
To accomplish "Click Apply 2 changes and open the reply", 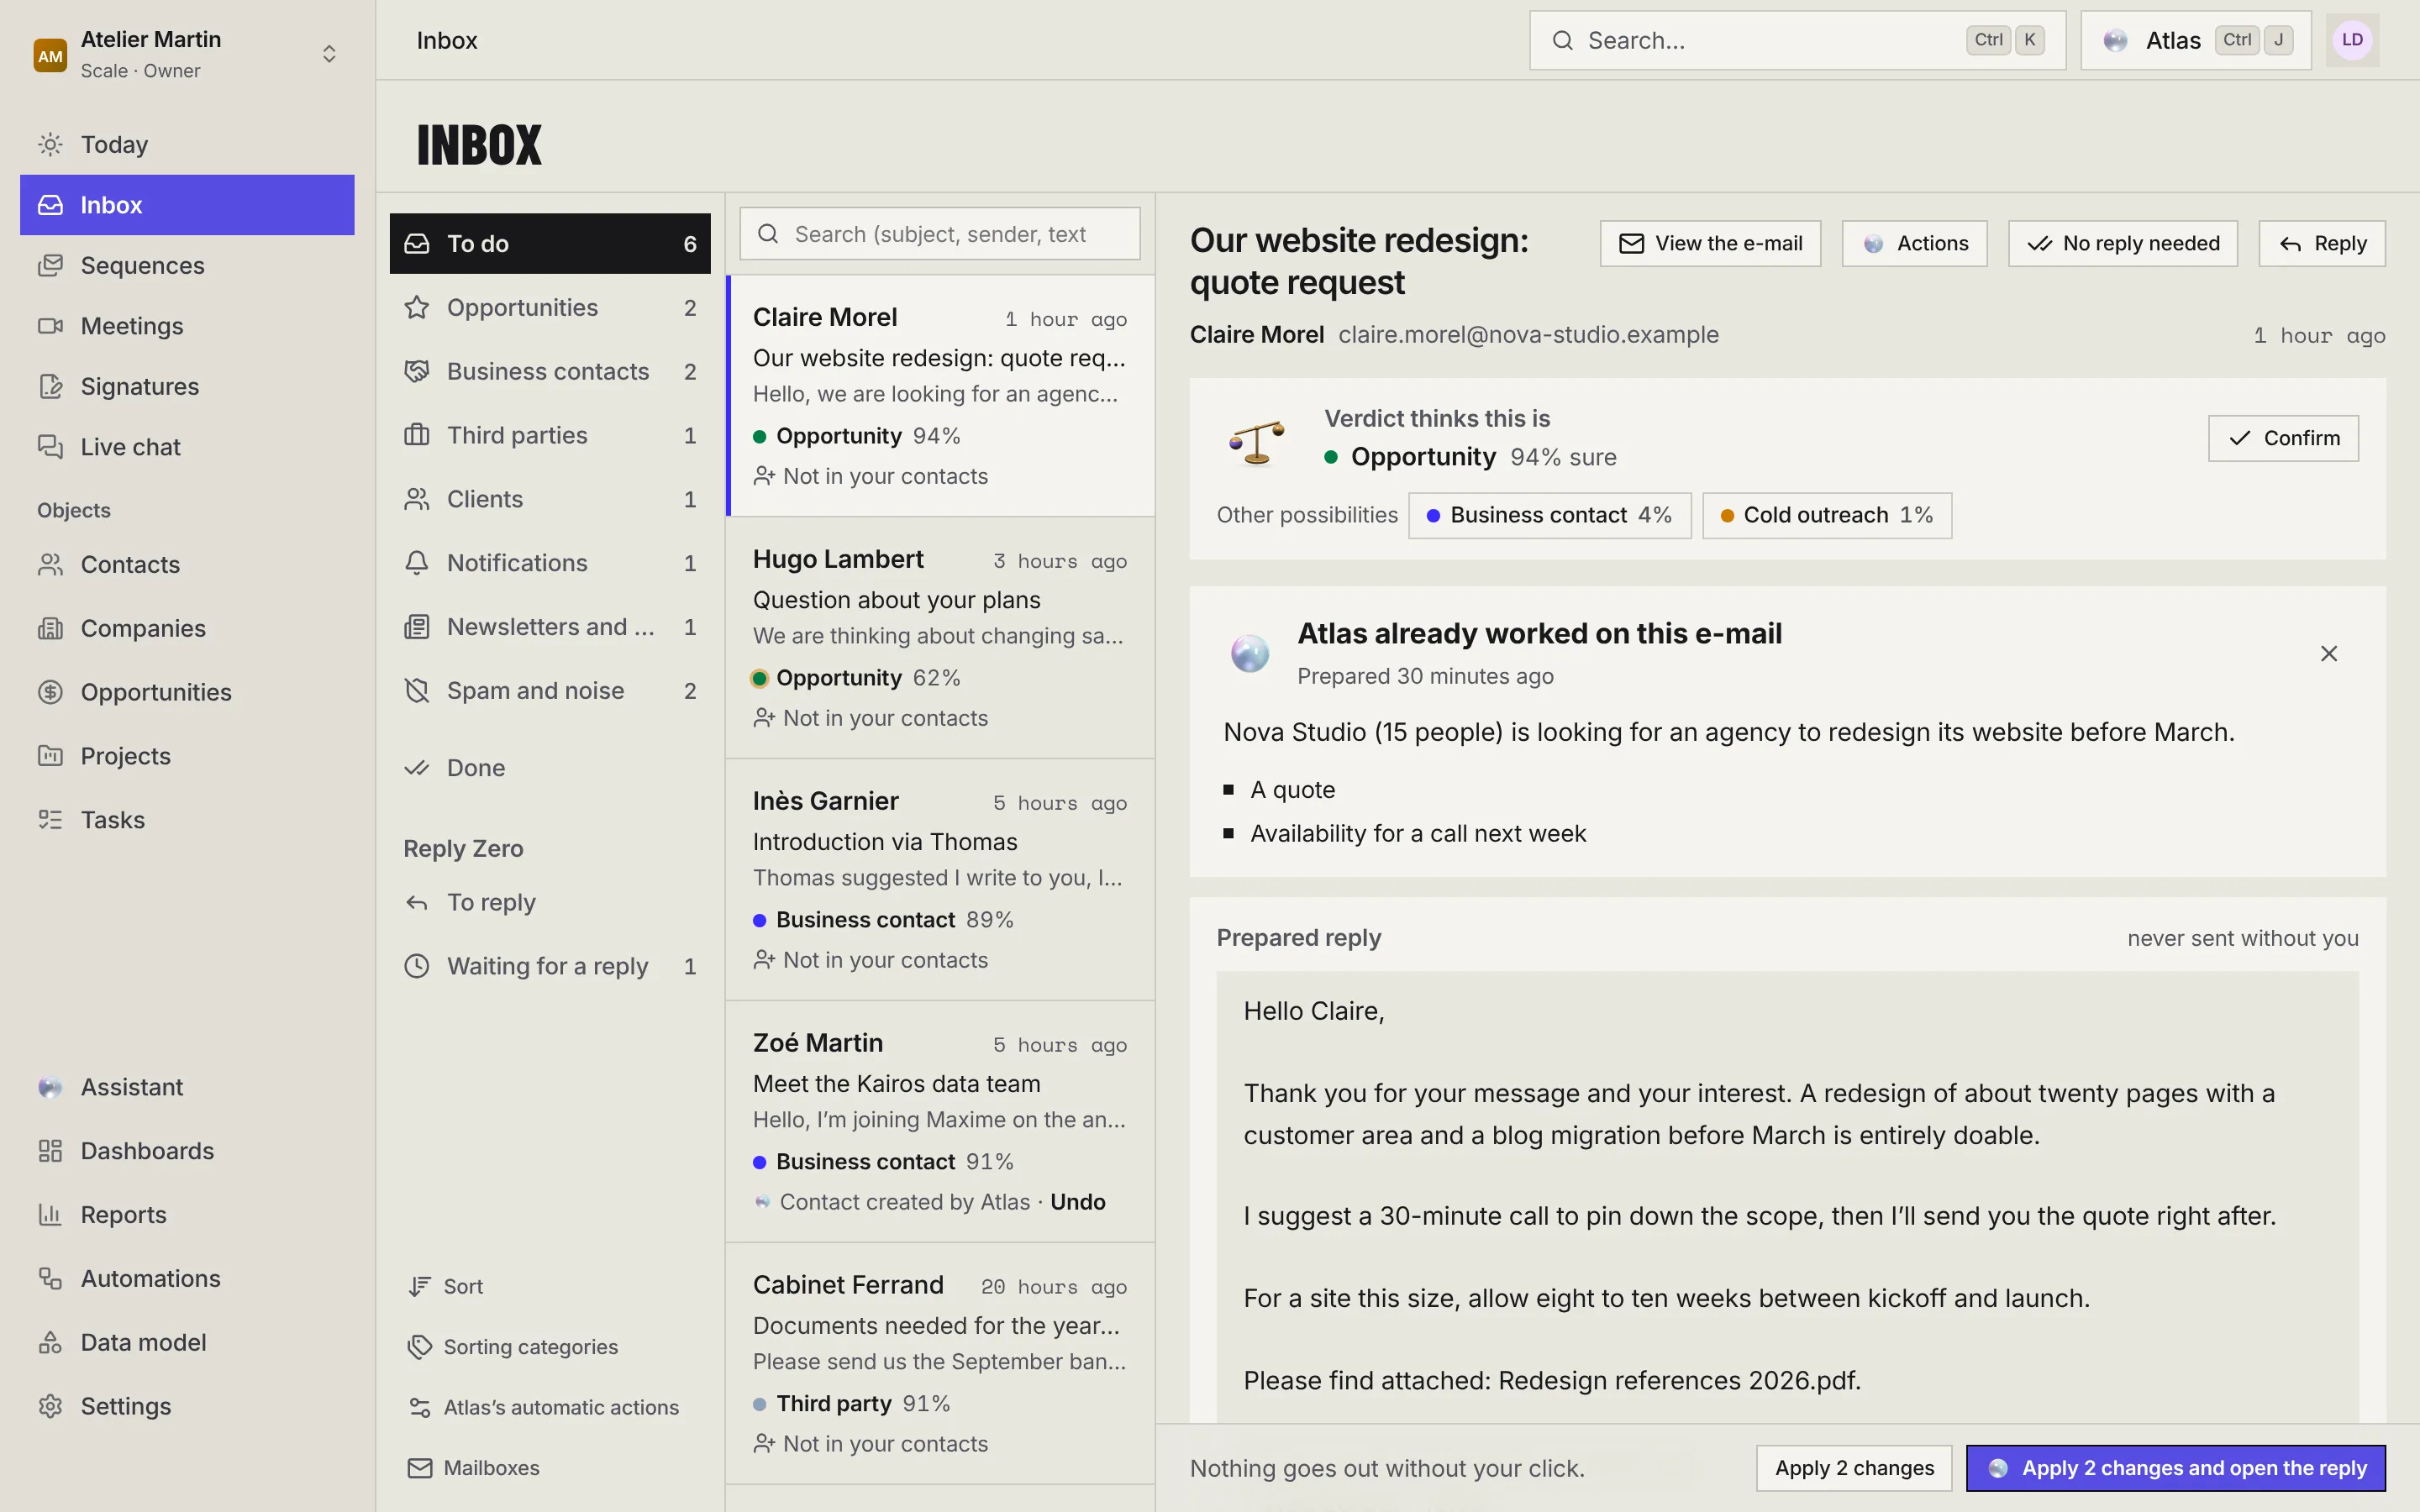I will (x=2175, y=1467).
